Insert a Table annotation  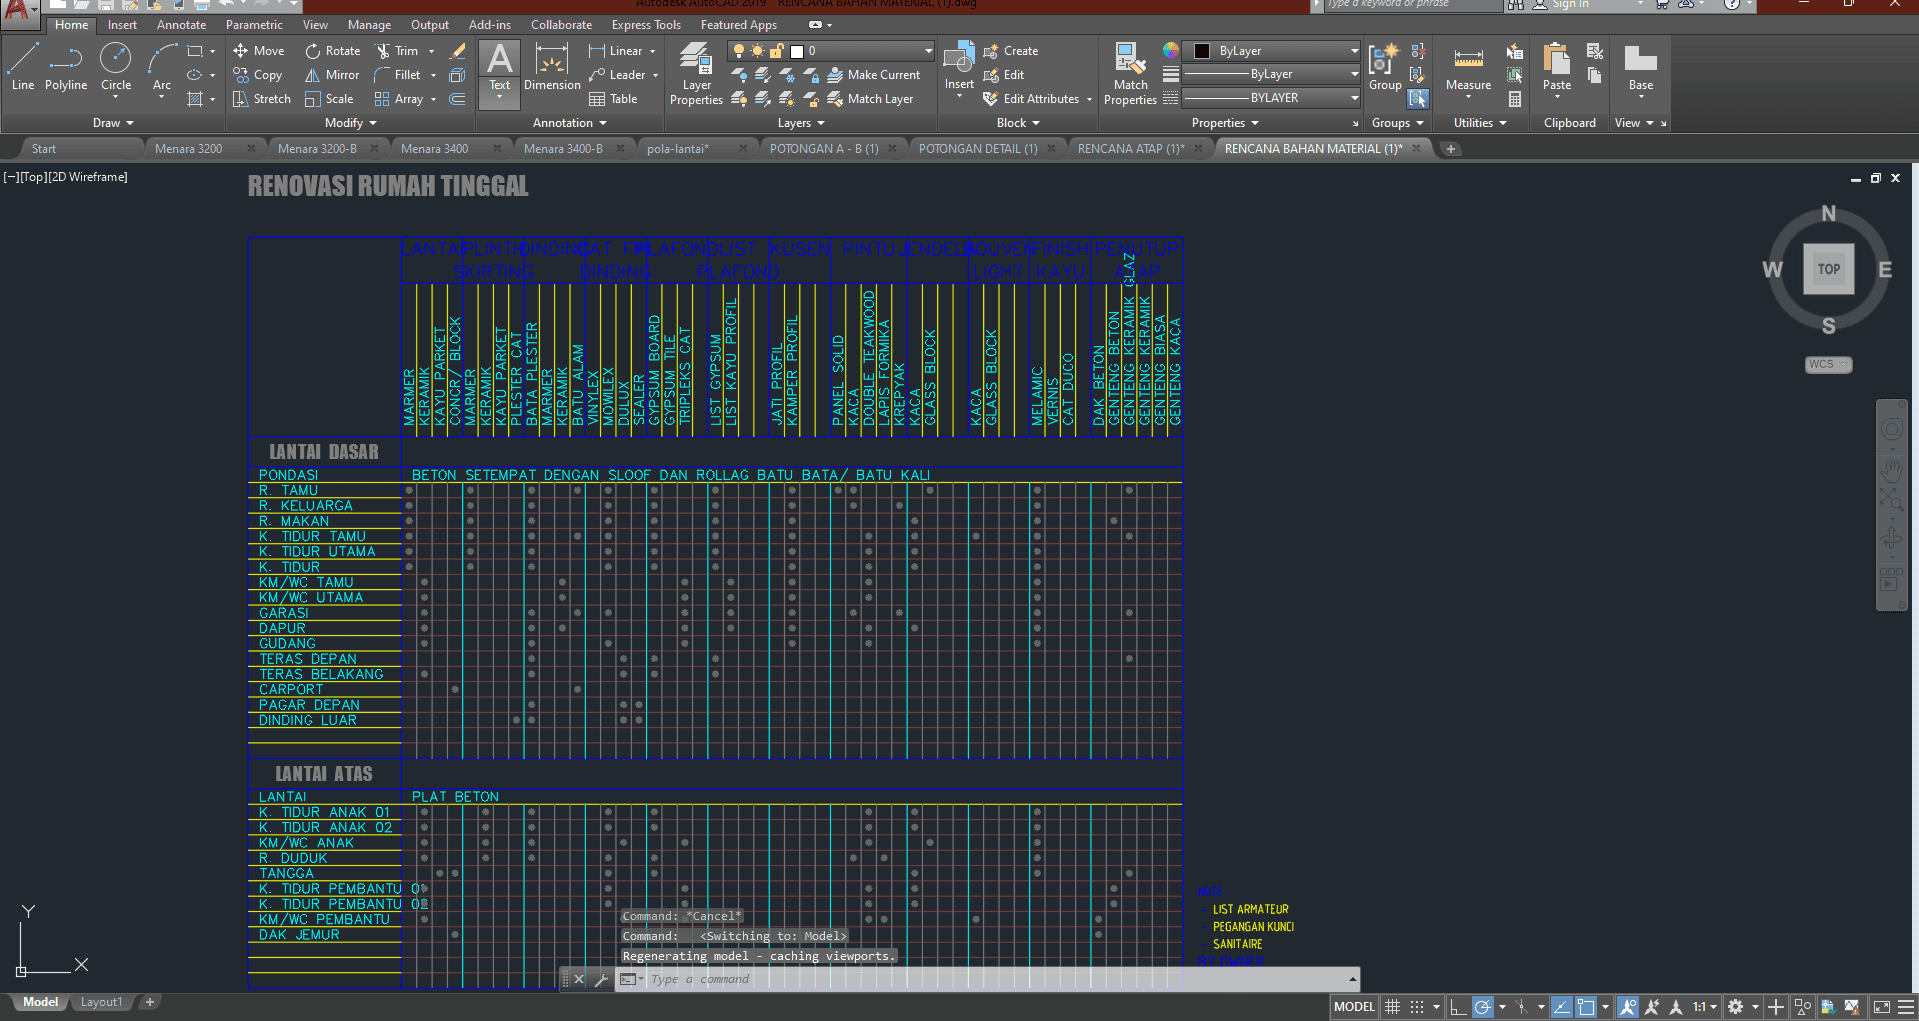pyautogui.click(x=613, y=99)
